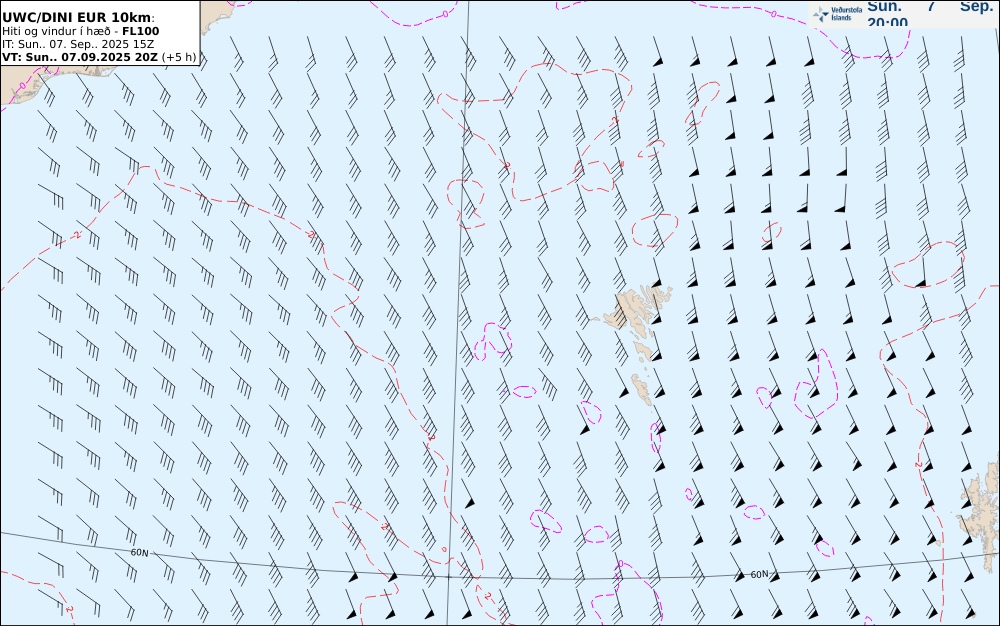
Task: Click the 'Veðurstofa Íslands' logo text
Action: pos(846,14)
